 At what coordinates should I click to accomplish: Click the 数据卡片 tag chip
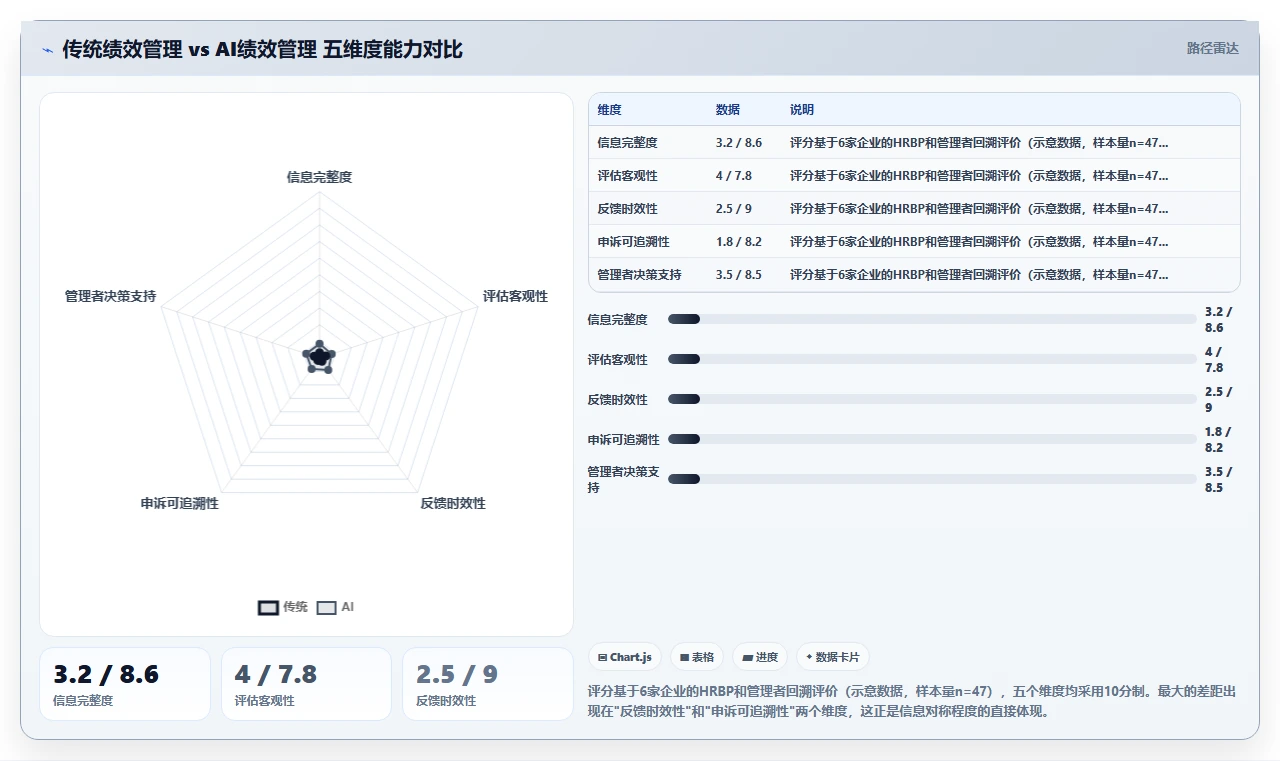[833, 657]
